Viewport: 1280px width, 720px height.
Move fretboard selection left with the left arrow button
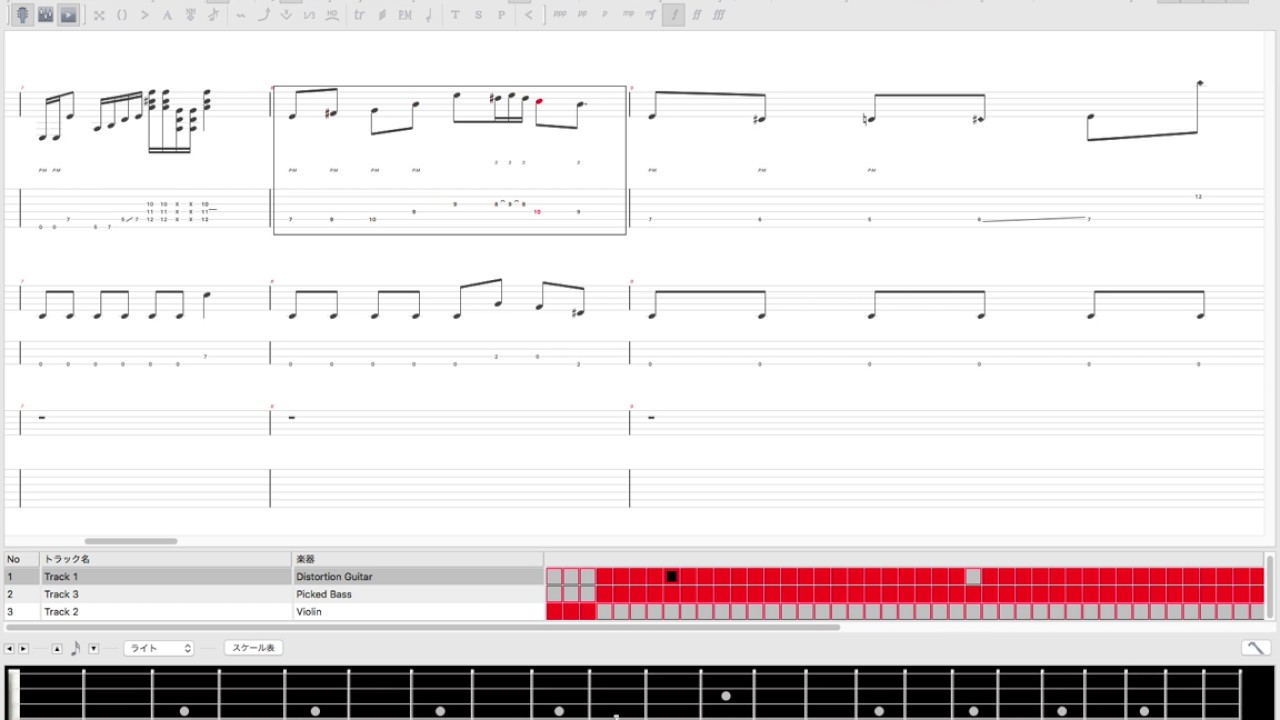pyautogui.click(x=9, y=648)
